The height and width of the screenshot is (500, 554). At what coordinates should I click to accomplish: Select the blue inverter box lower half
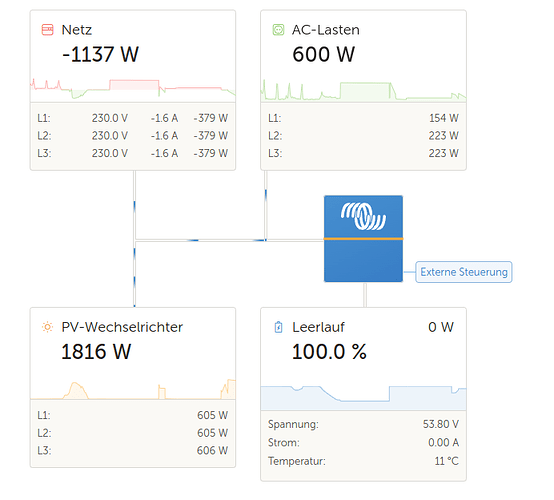click(x=363, y=261)
